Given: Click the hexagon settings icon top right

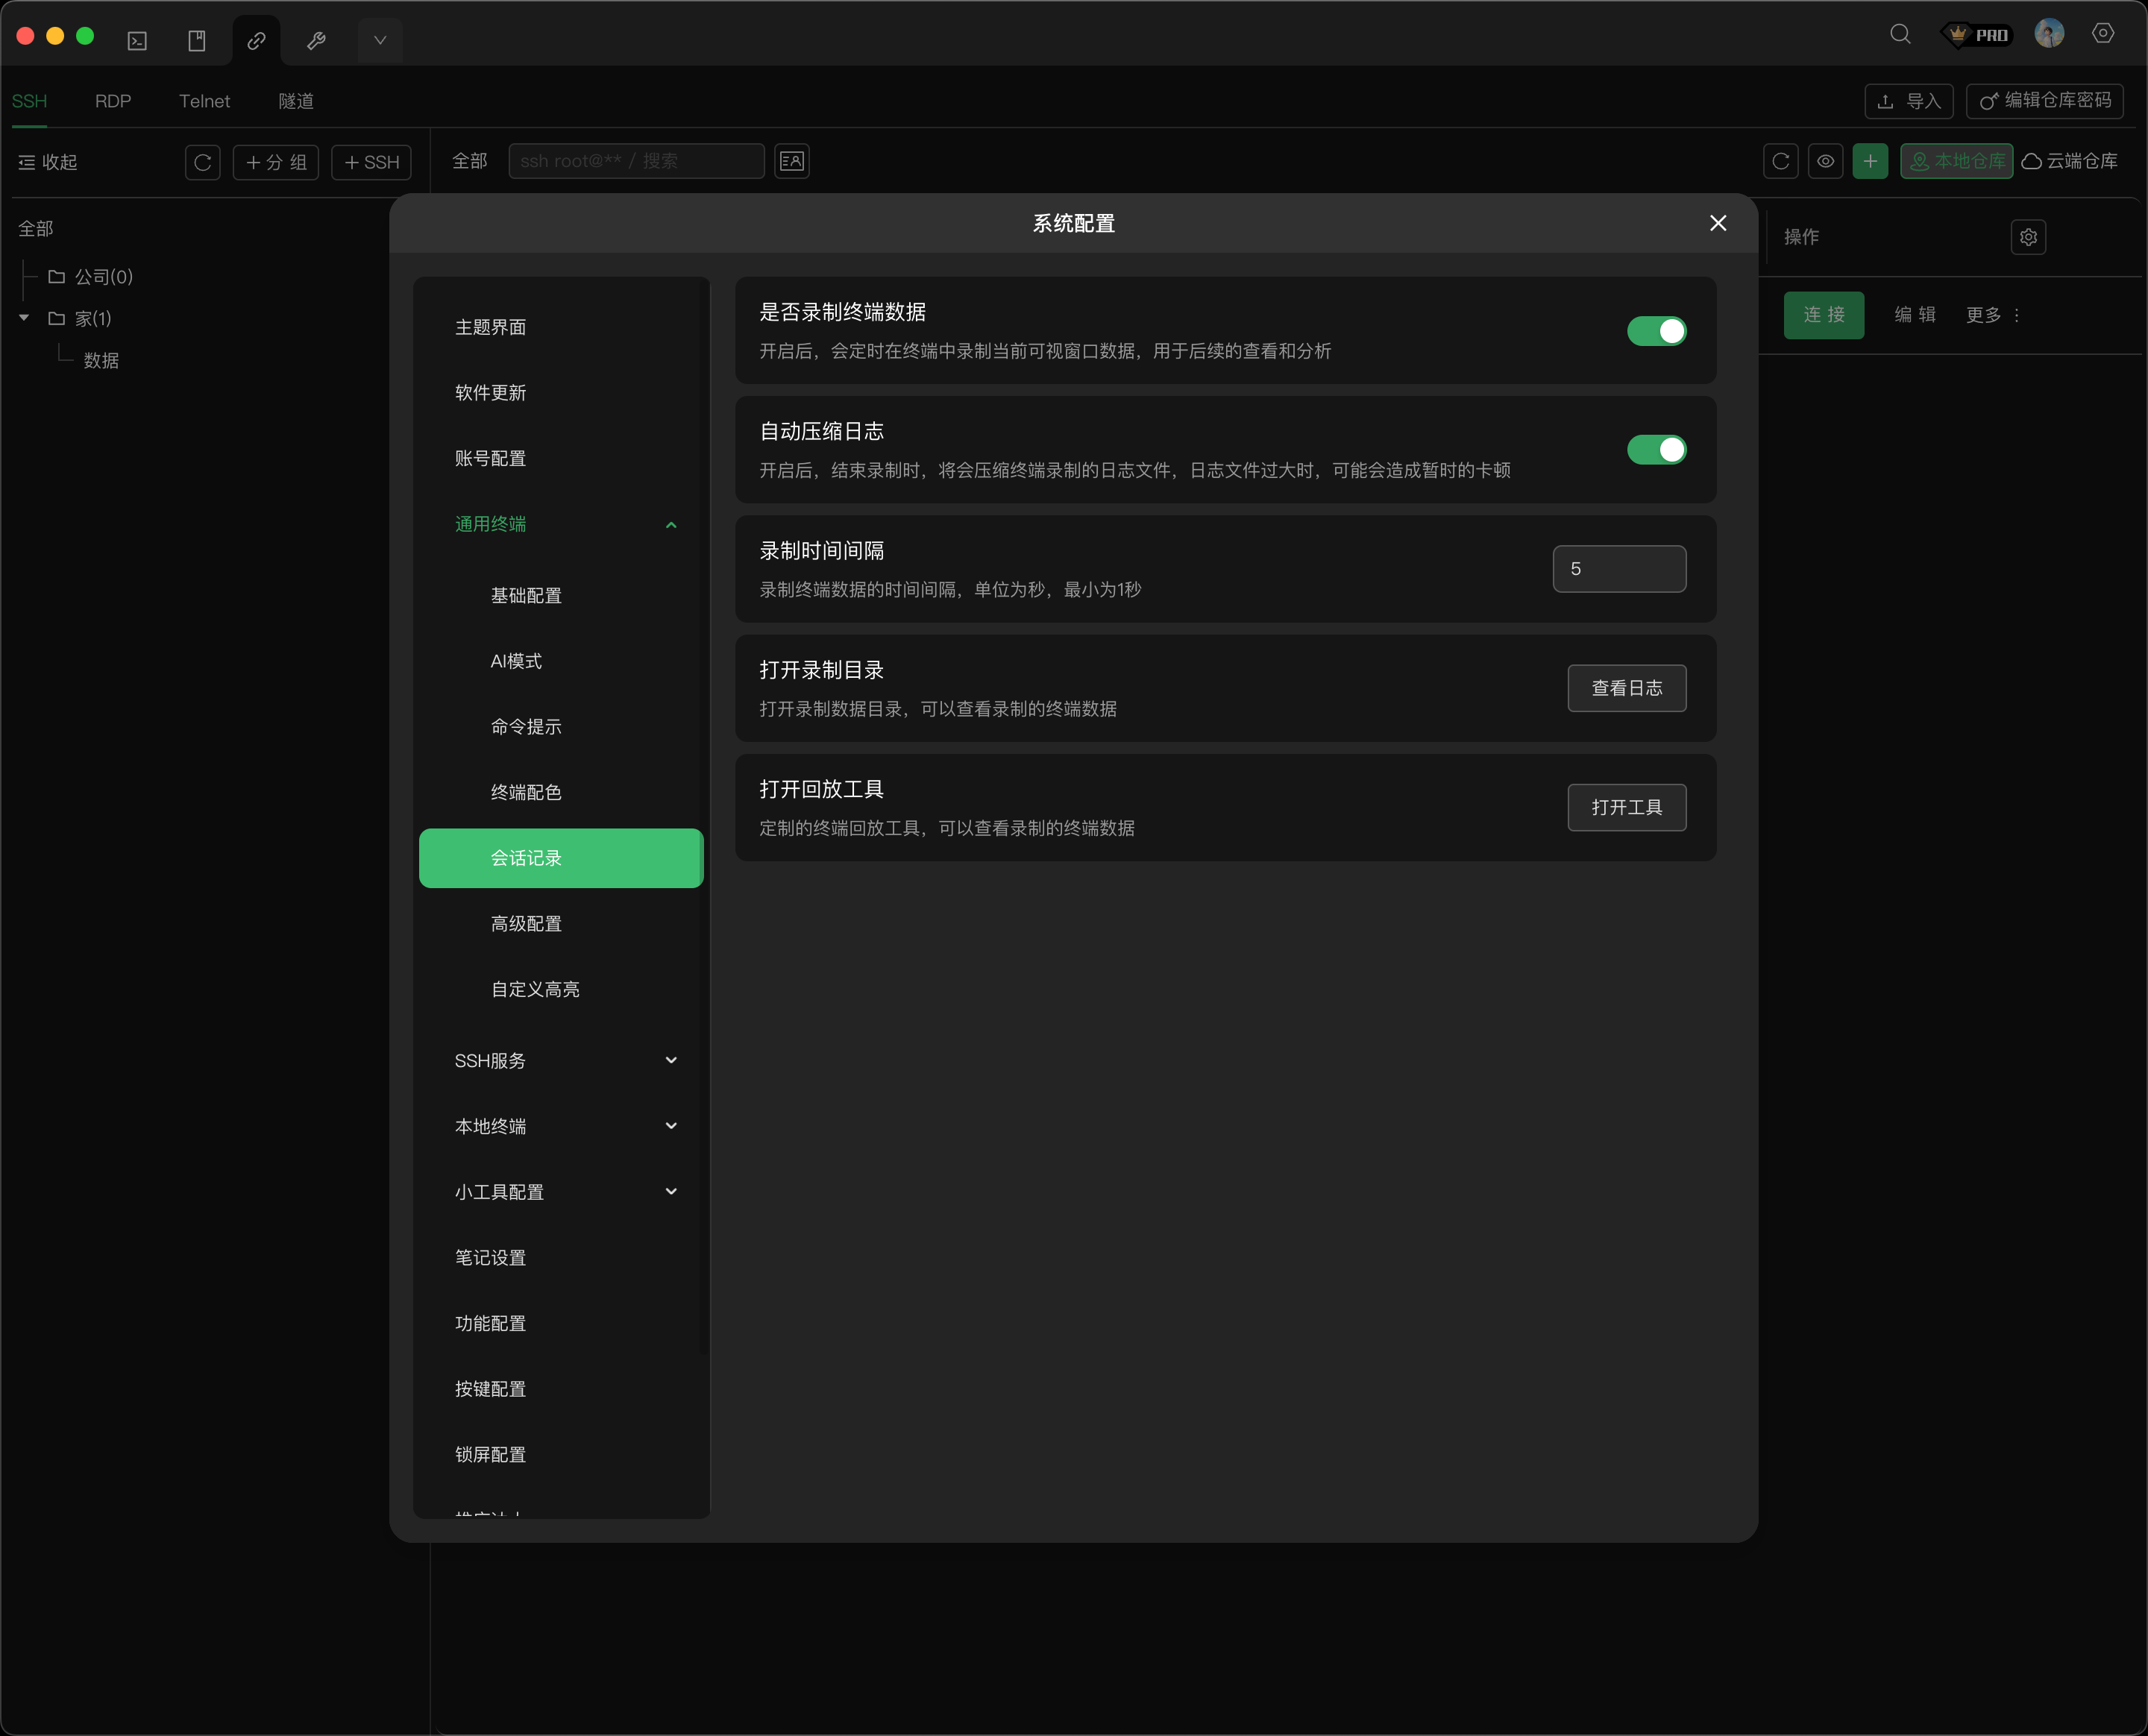Looking at the screenshot, I should tap(2103, 34).
